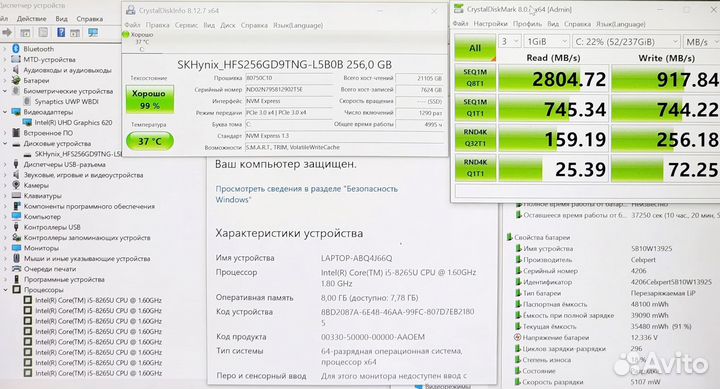Click Паспортная ёмкость battery row
Image resolution: width=720 pixels, height=389 pixels.
592,304
